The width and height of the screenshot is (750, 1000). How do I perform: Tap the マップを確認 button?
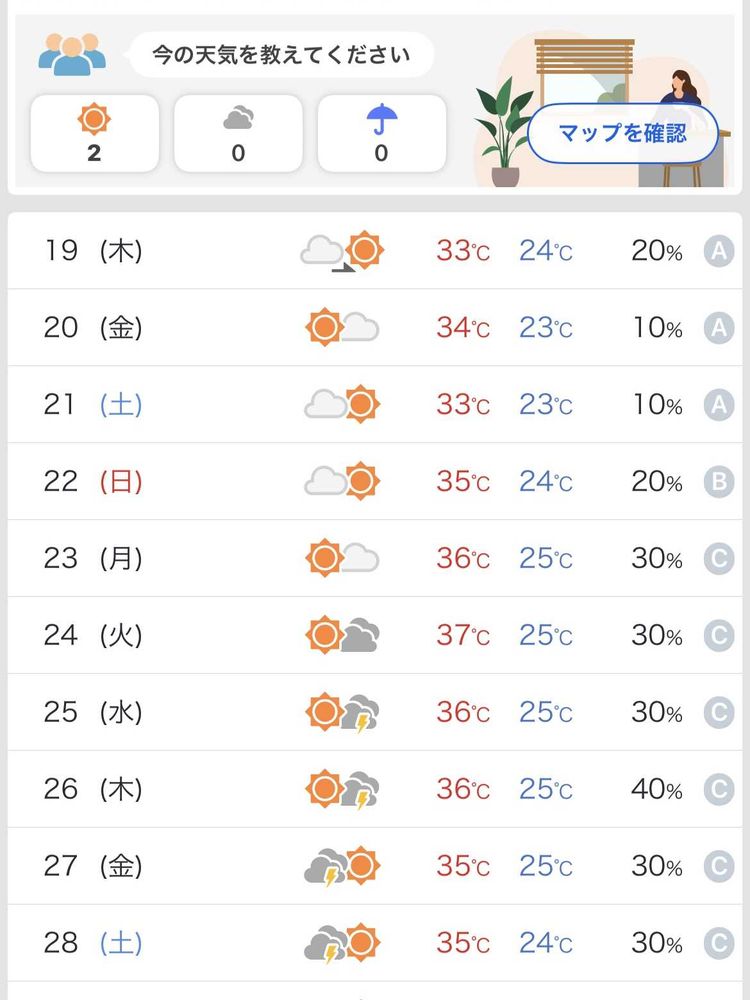[622, 133]
